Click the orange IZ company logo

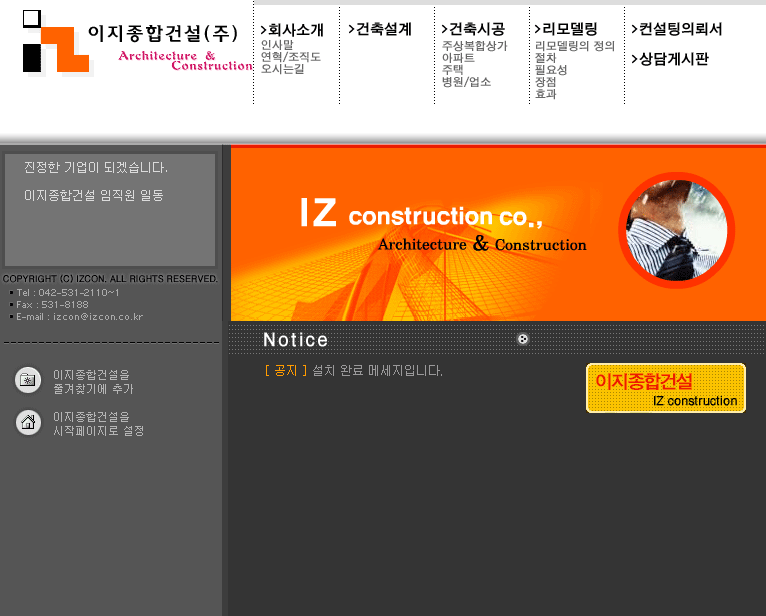pos(56,42)
